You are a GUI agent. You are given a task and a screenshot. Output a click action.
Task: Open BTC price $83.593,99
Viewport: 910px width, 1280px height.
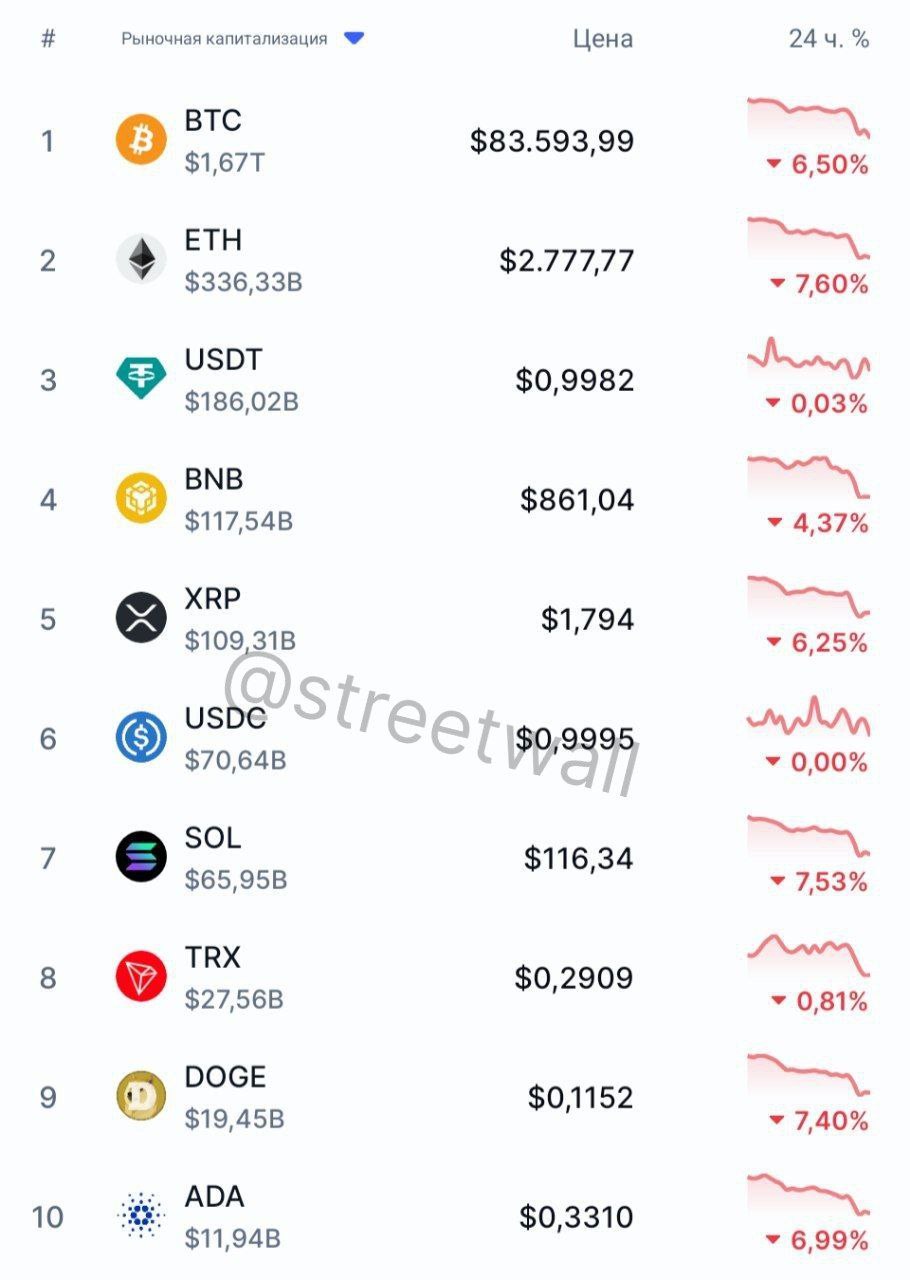[x=552, y=141]
